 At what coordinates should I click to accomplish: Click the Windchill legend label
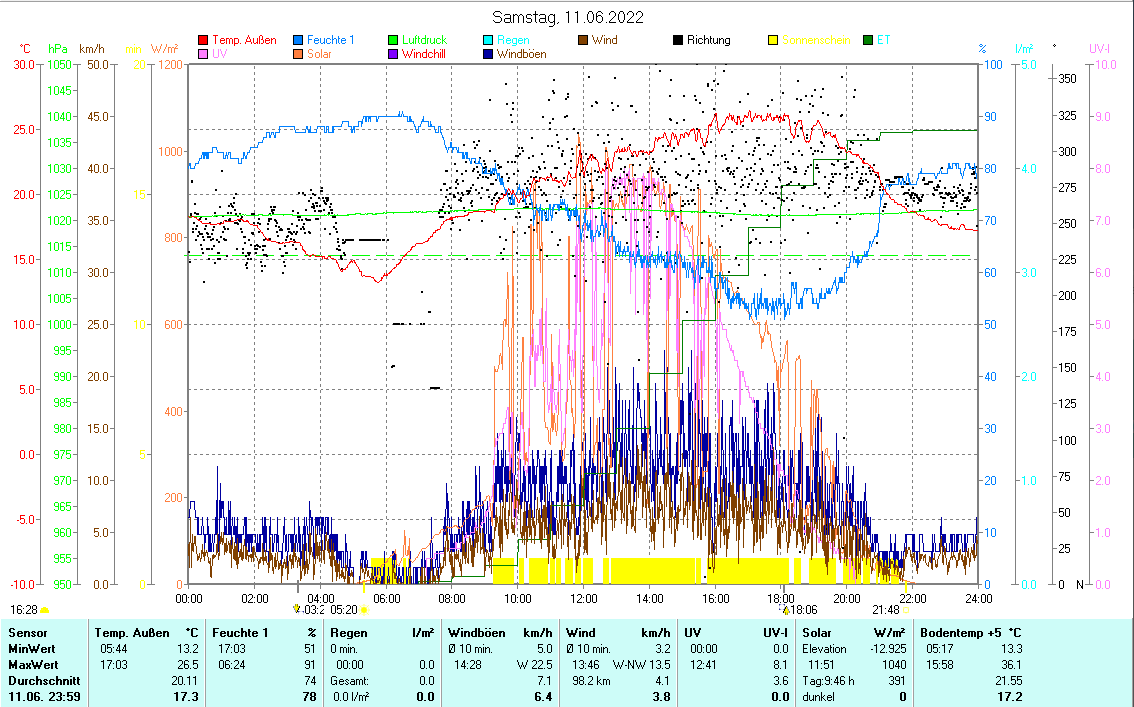[424, 54]
